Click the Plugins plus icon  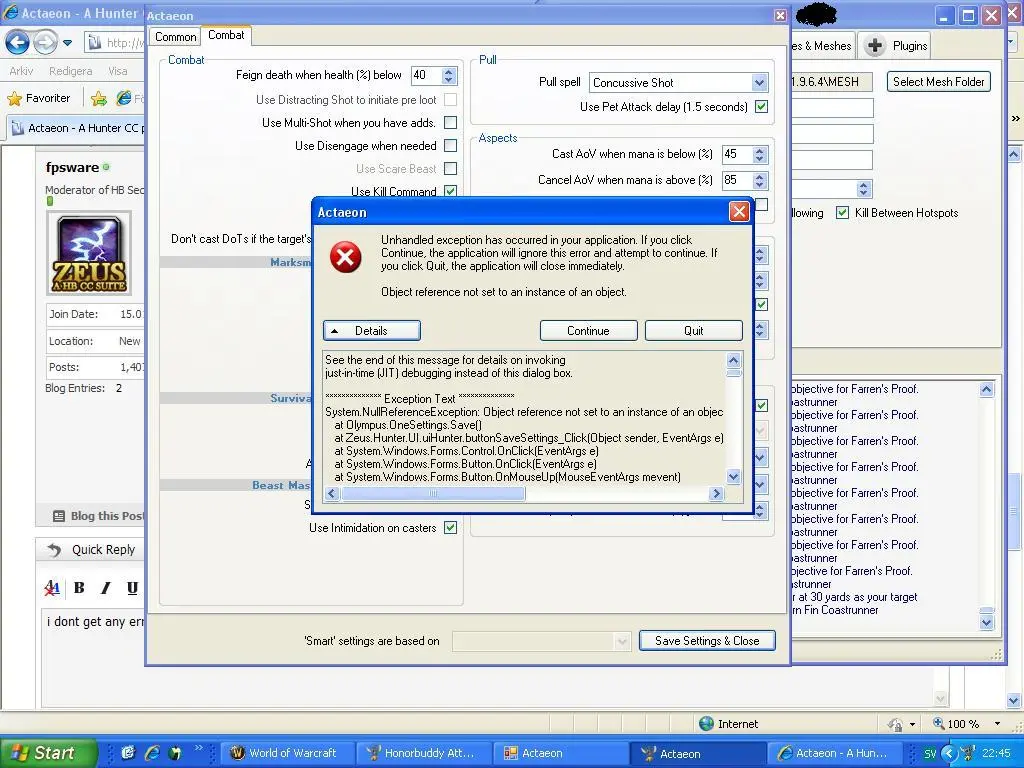click(x=874, y=46)
